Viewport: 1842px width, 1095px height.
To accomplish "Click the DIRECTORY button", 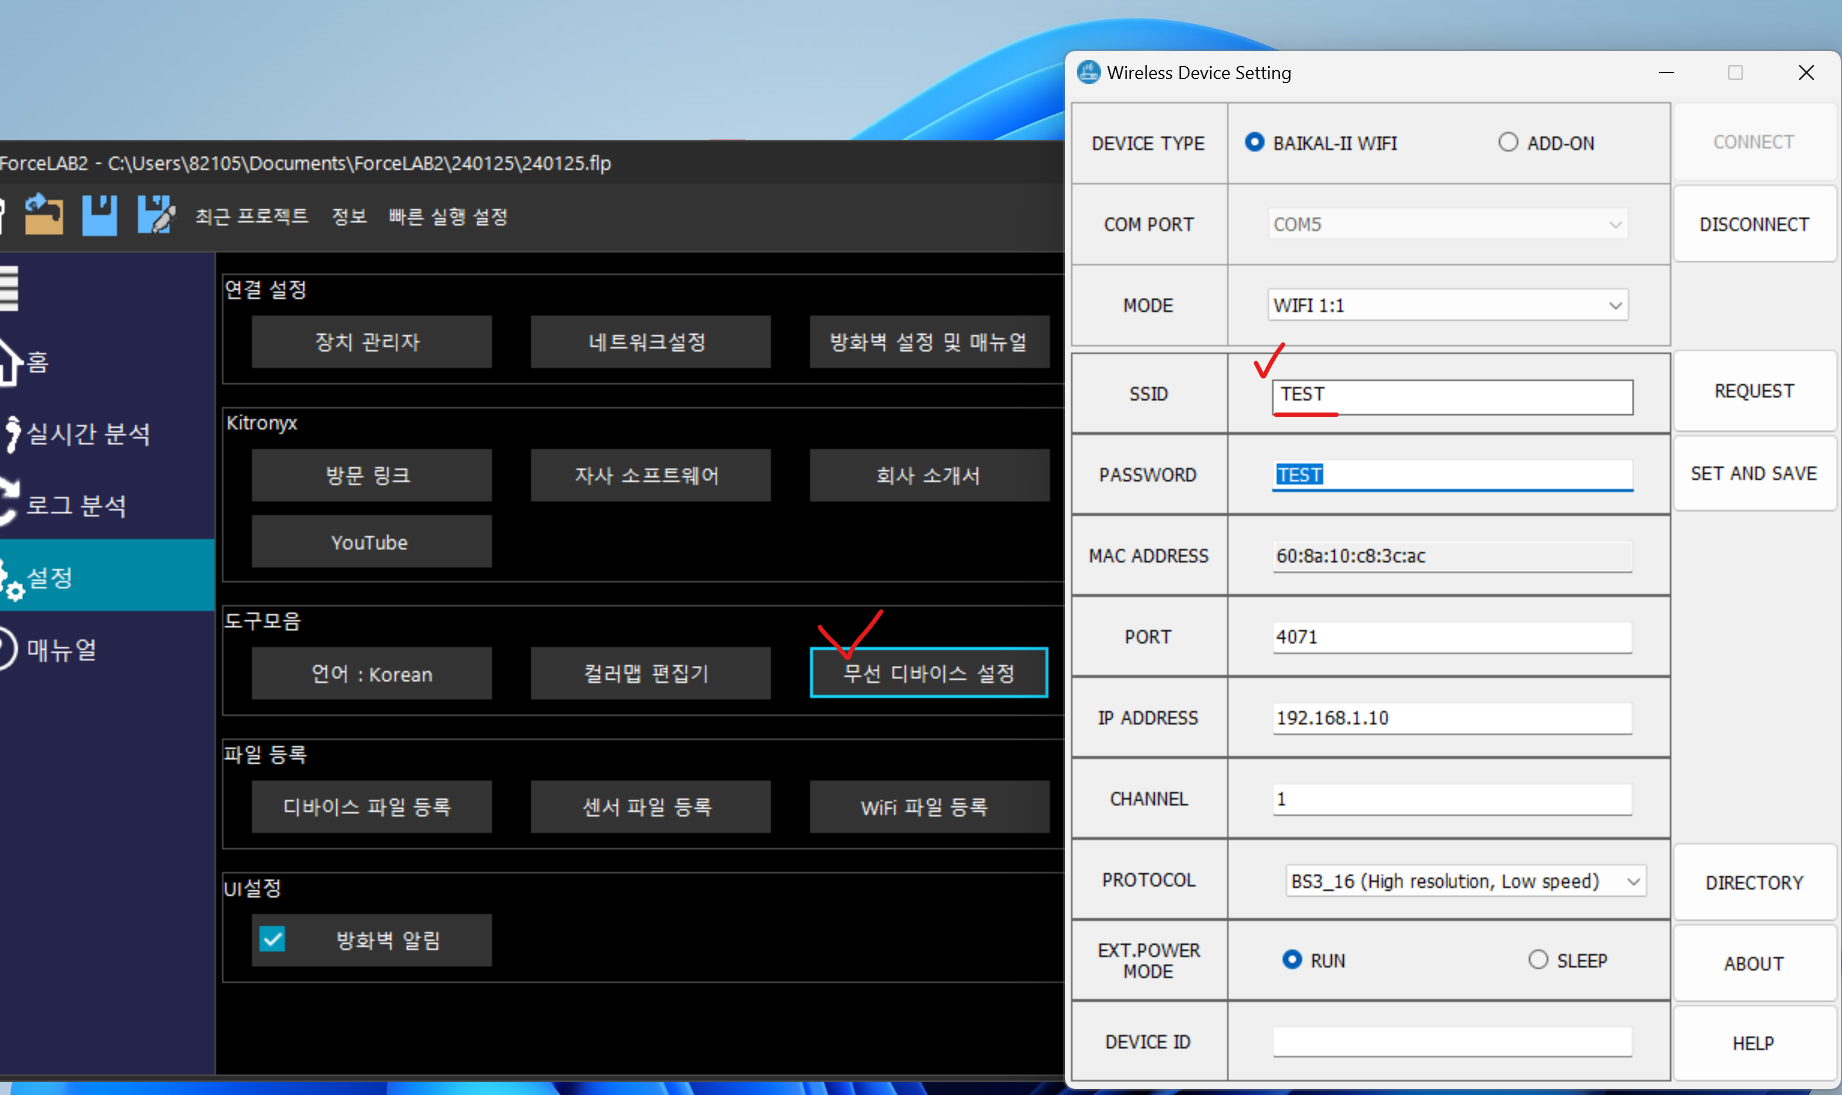I will pos(1755,883).
